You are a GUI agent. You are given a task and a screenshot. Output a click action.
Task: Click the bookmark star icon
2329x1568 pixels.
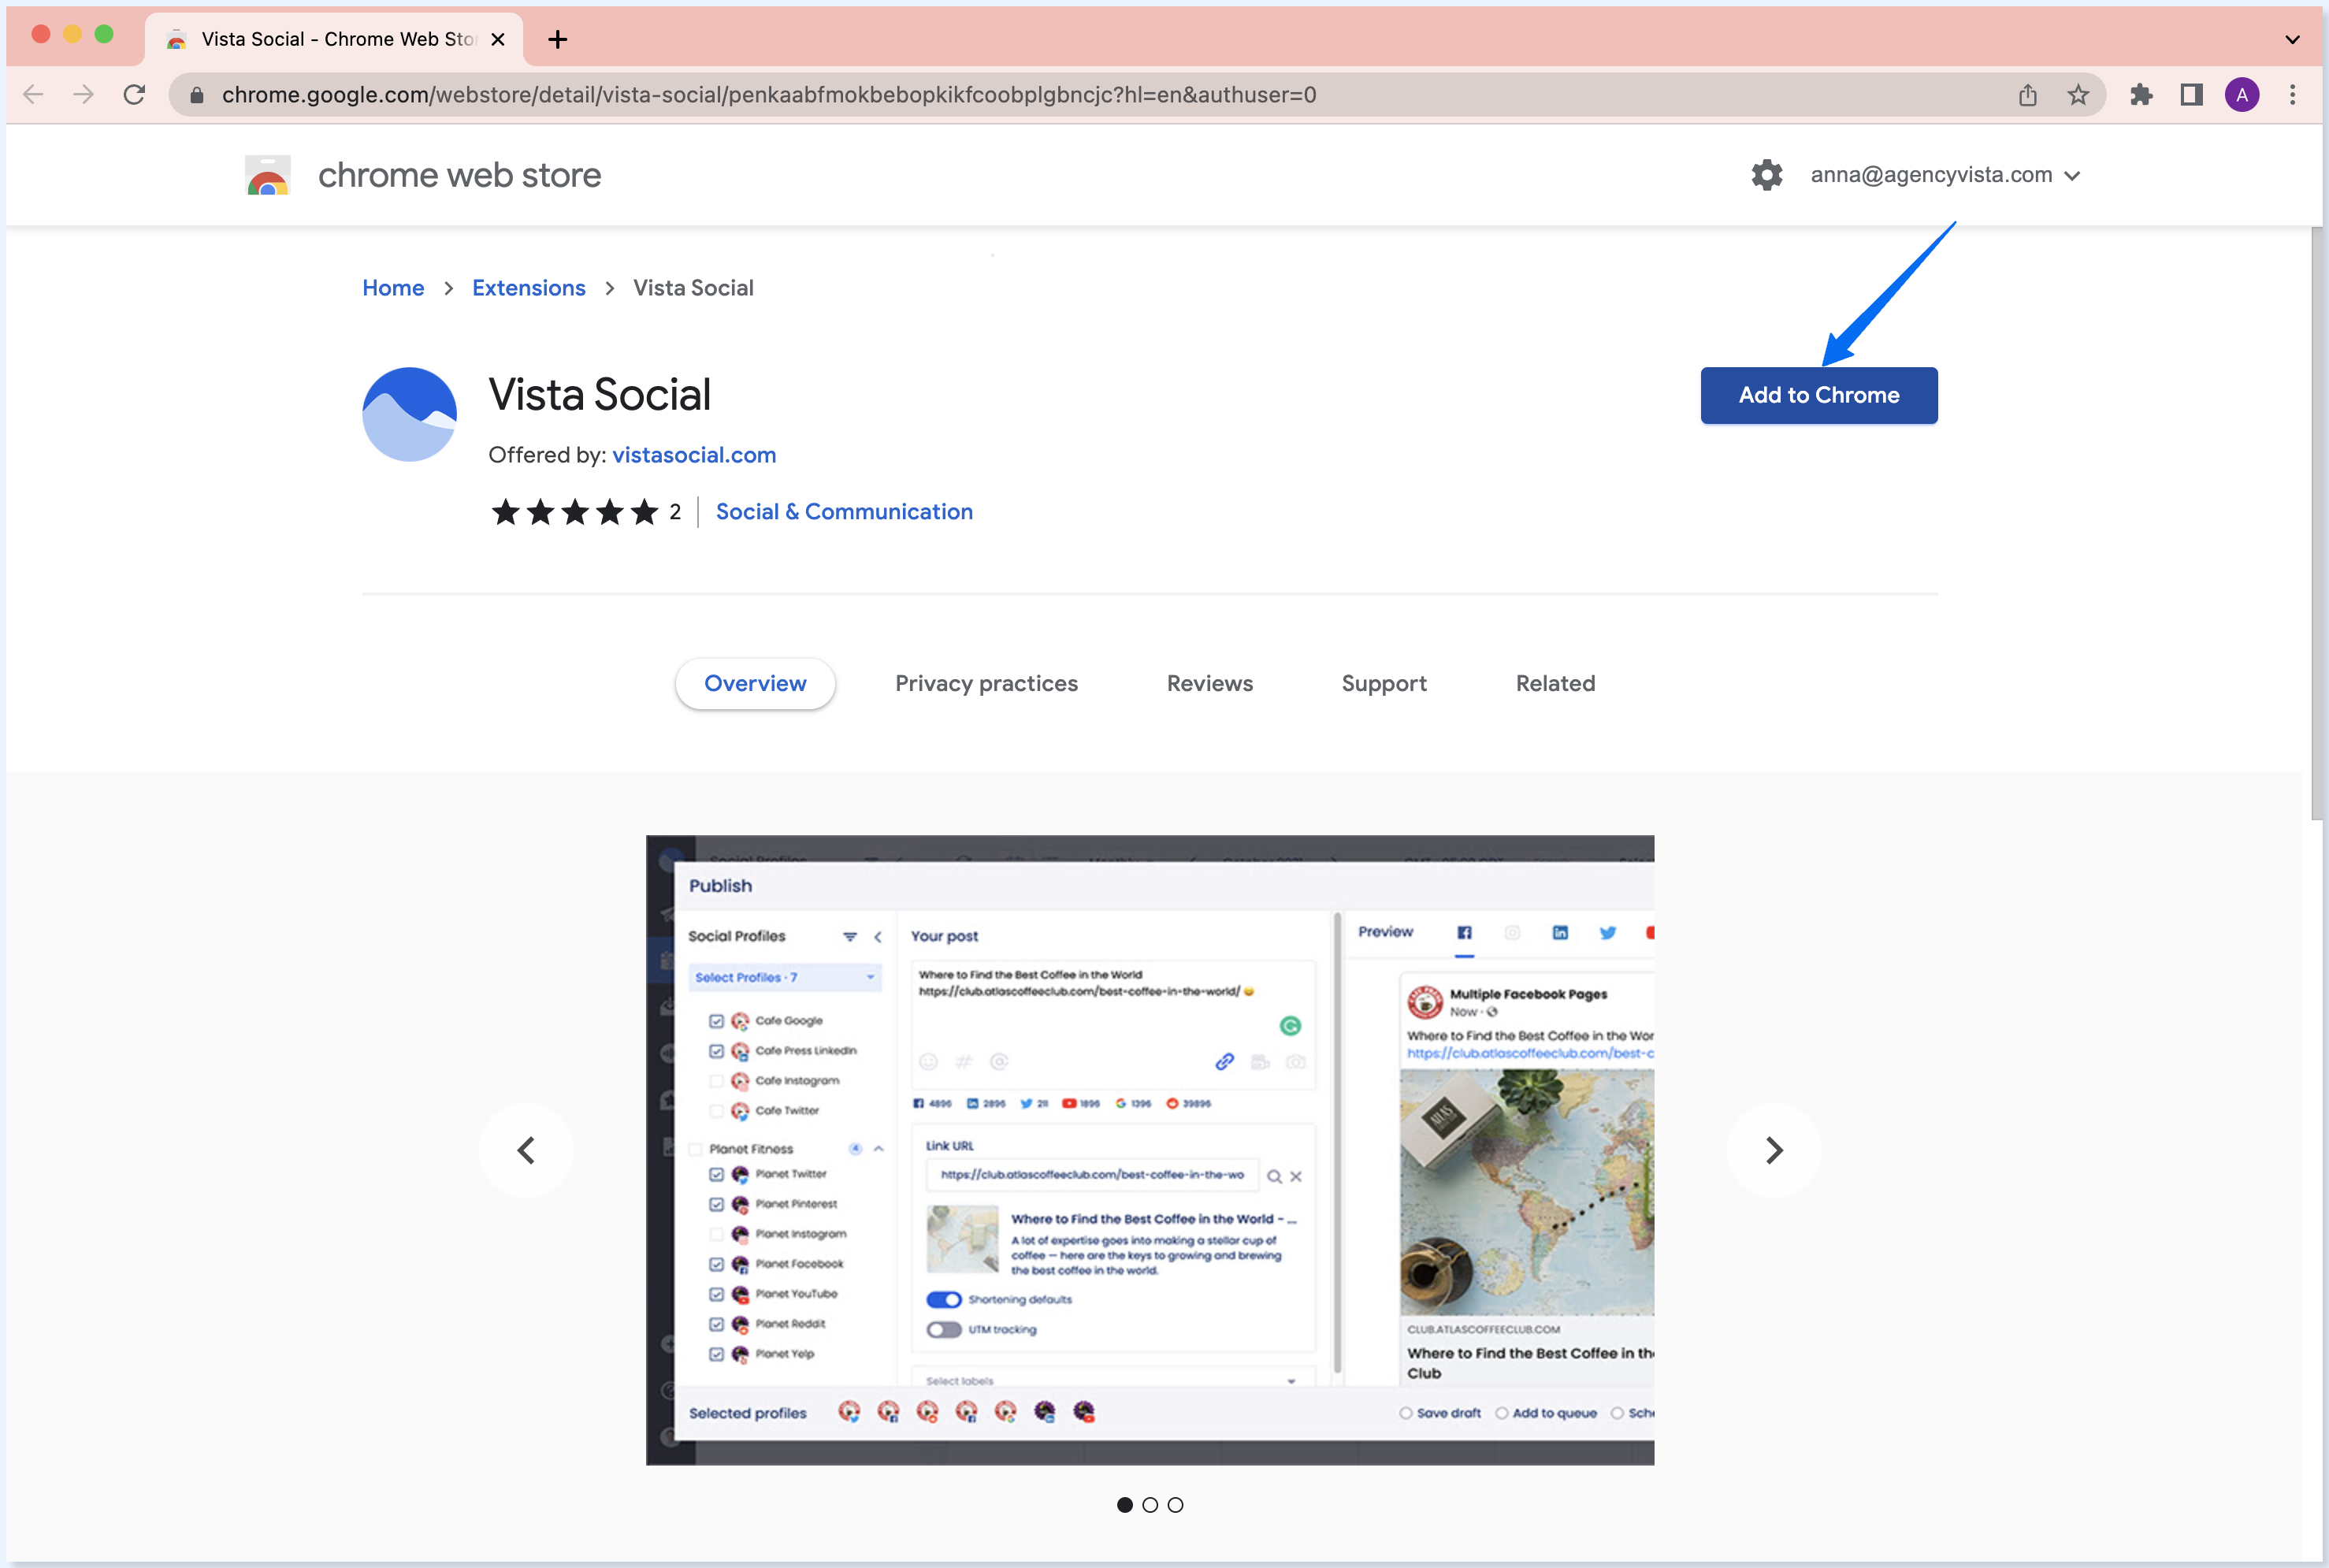(x=2078, y=95)
